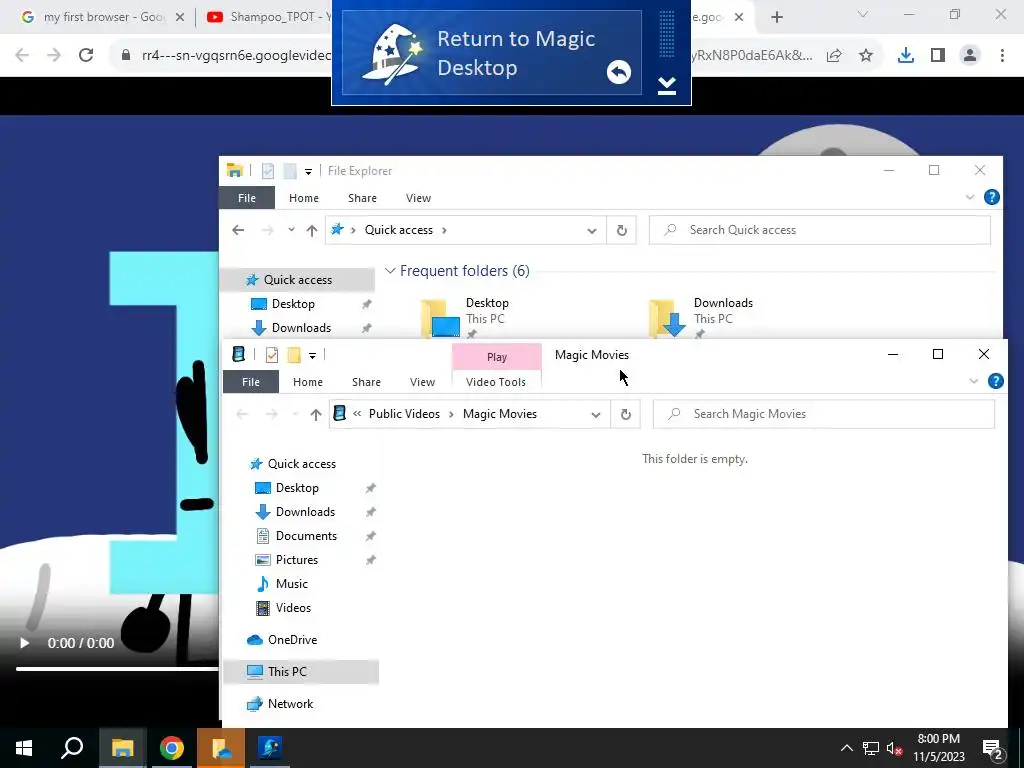This screenshot has height=768, width=1024.
Task: Refresh the Magic Movies folder
Action: pos(626,414)
